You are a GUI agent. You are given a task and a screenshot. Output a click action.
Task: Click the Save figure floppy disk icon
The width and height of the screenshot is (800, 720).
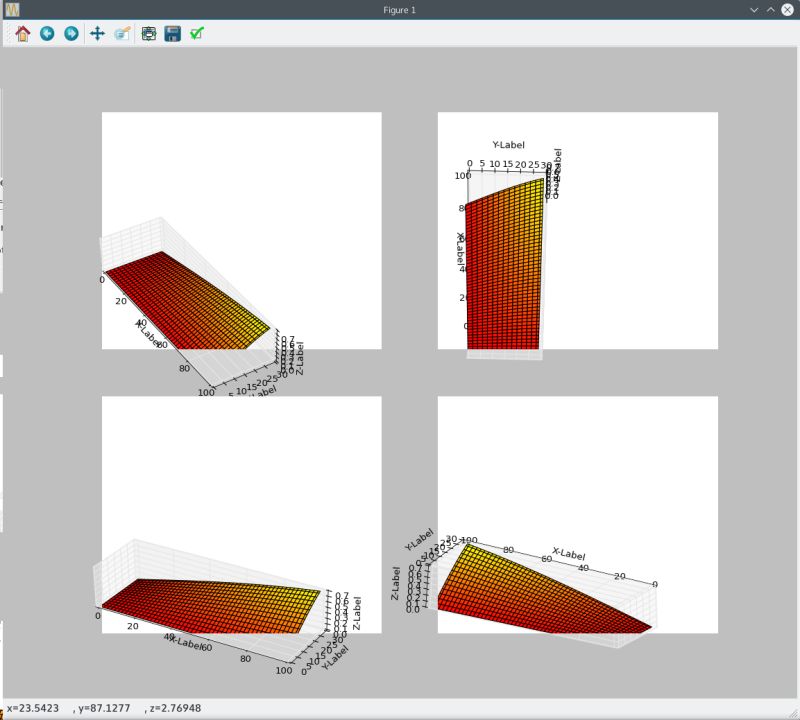tap(171, 33)
